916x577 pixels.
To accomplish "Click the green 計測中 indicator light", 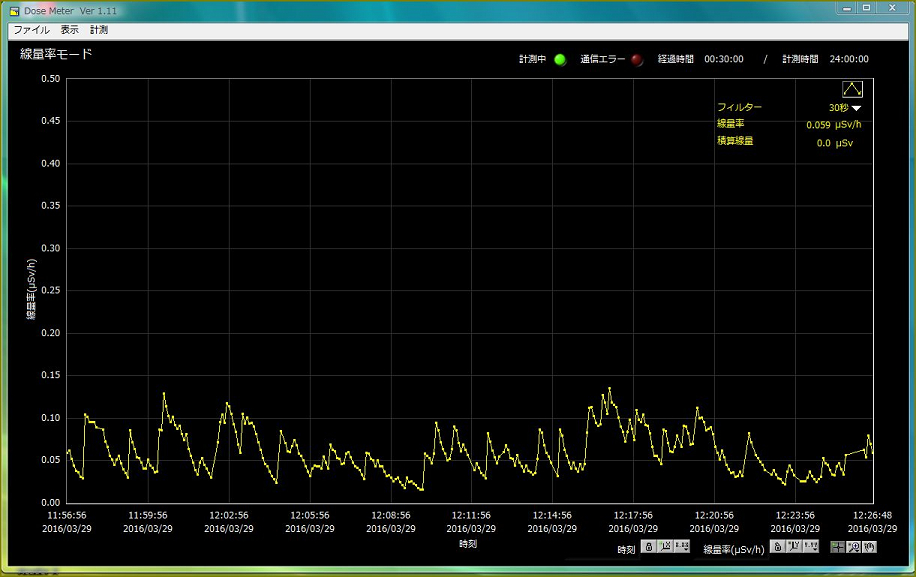I will (560, 59).
